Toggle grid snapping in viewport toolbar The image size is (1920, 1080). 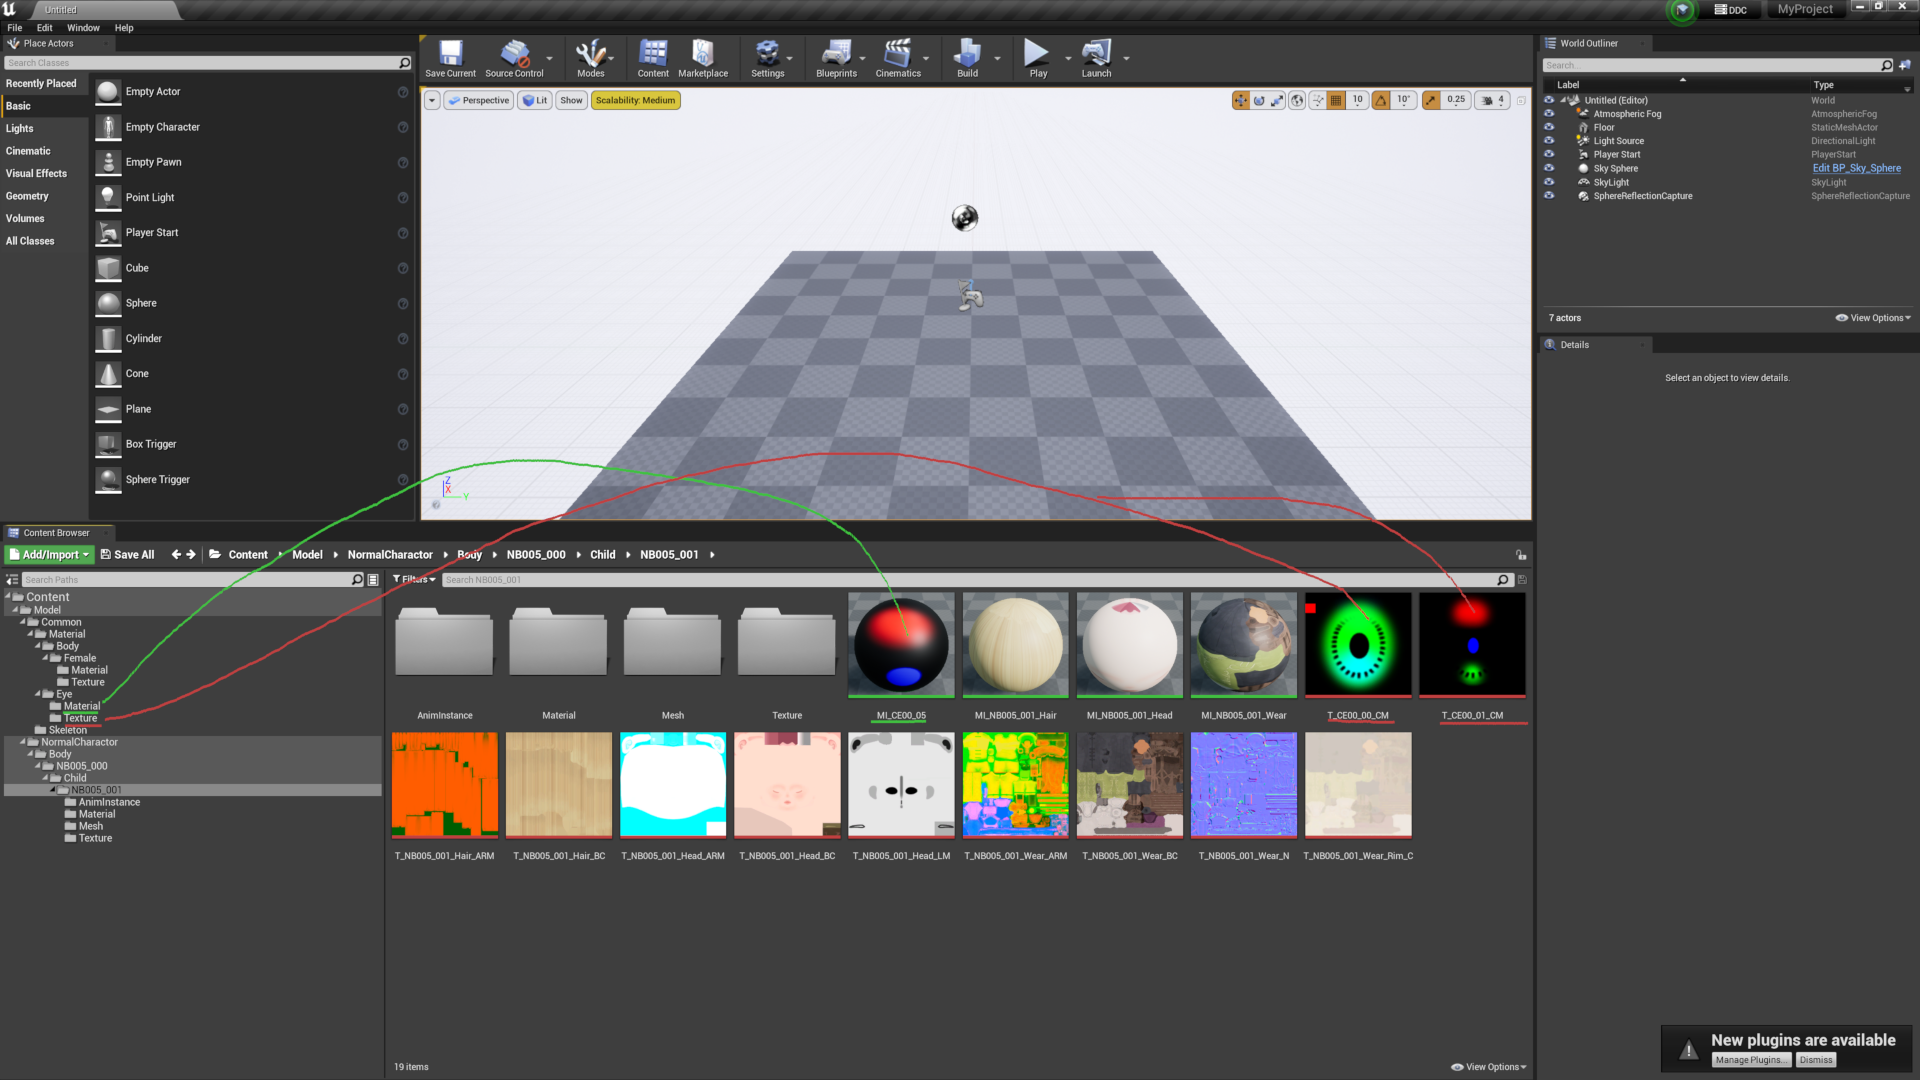point(1336,100)
